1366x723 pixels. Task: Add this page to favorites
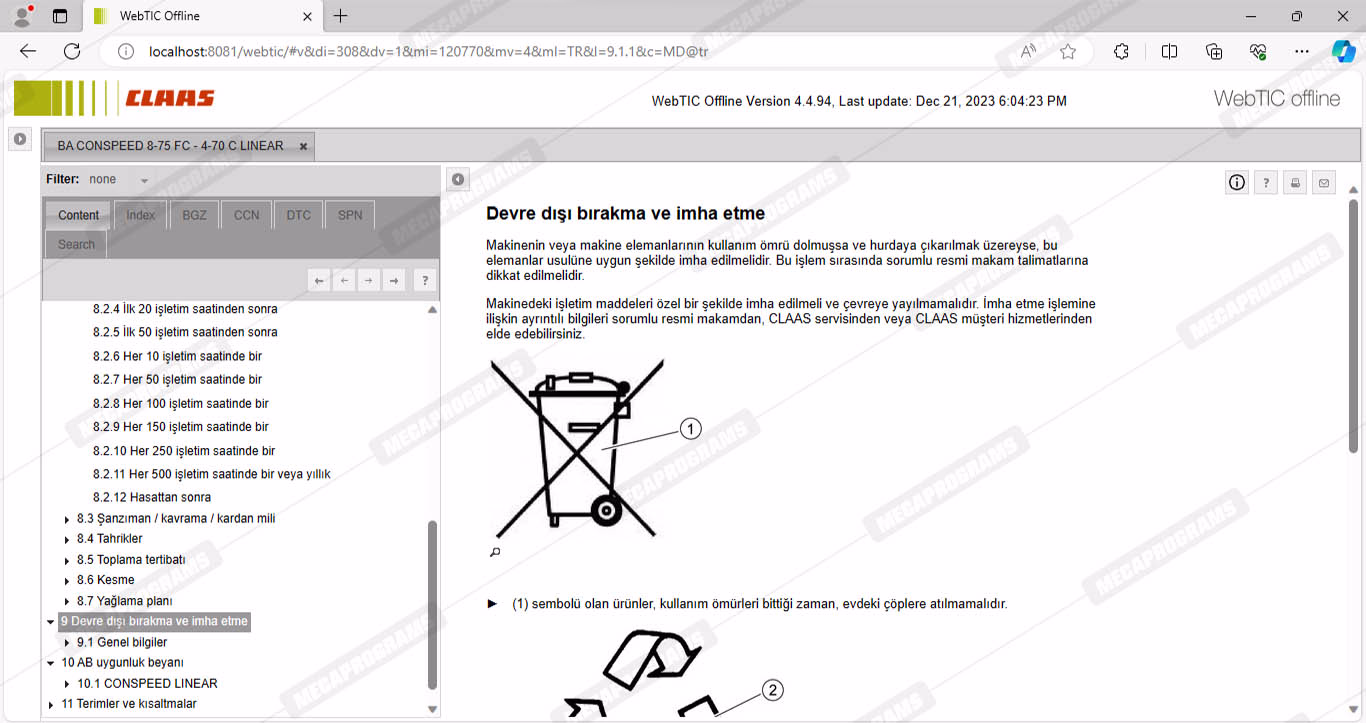coord(1068,51)
